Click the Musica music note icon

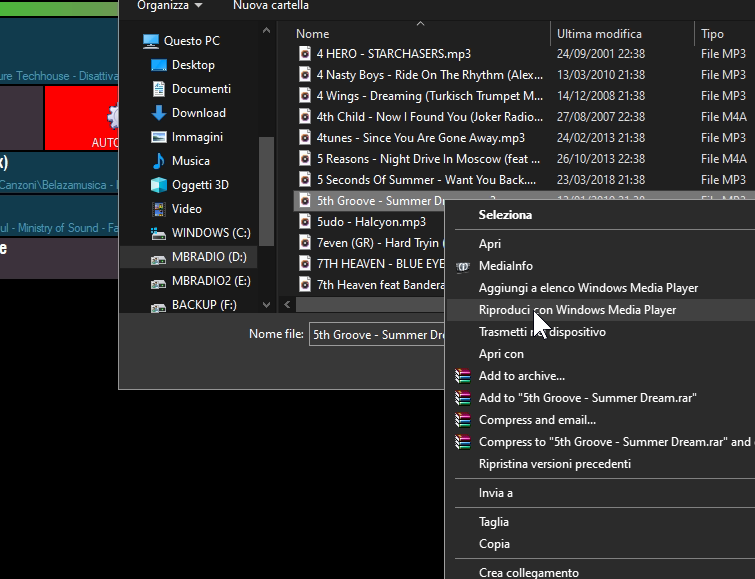coord(158,161)
